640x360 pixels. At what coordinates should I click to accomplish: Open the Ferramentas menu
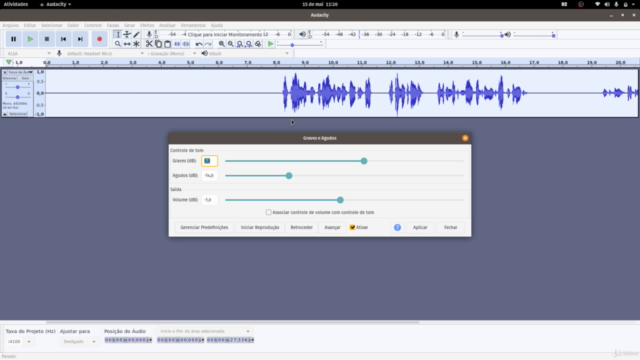tap(193, 25)
